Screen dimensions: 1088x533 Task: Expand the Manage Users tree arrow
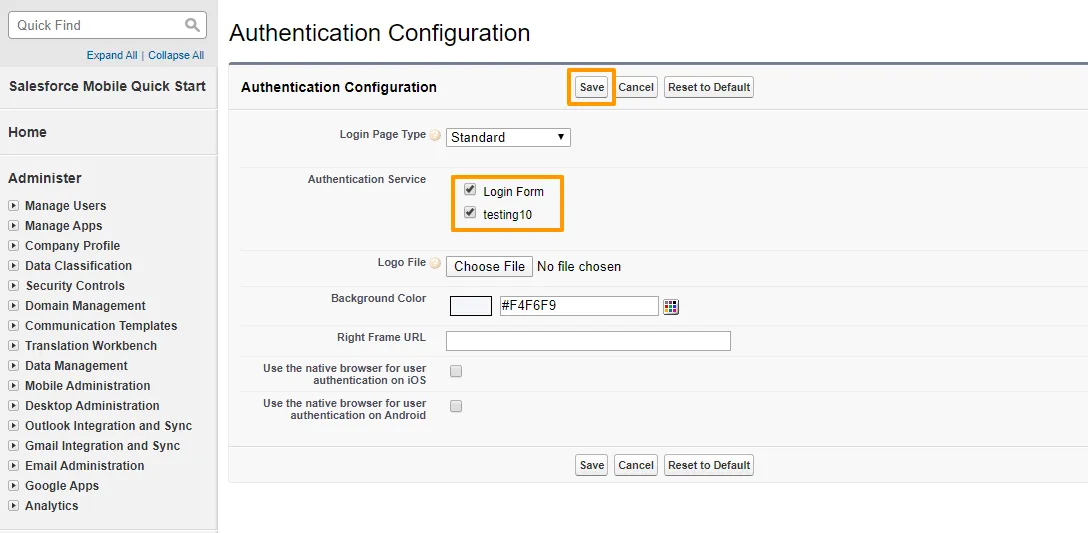tap(14, 206)
